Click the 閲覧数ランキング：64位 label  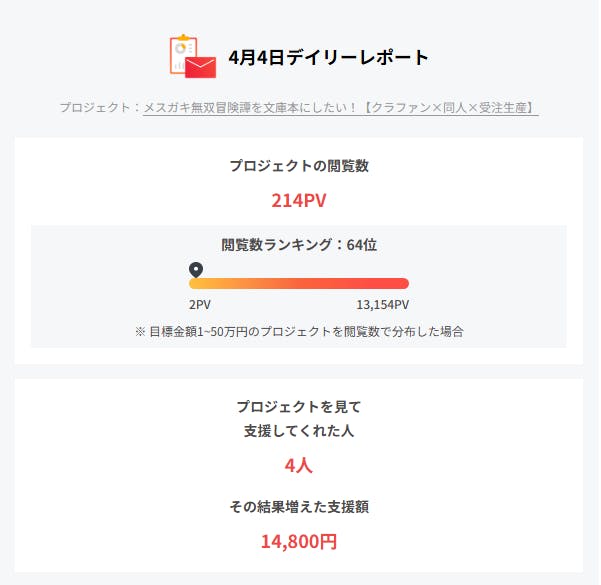299,244
